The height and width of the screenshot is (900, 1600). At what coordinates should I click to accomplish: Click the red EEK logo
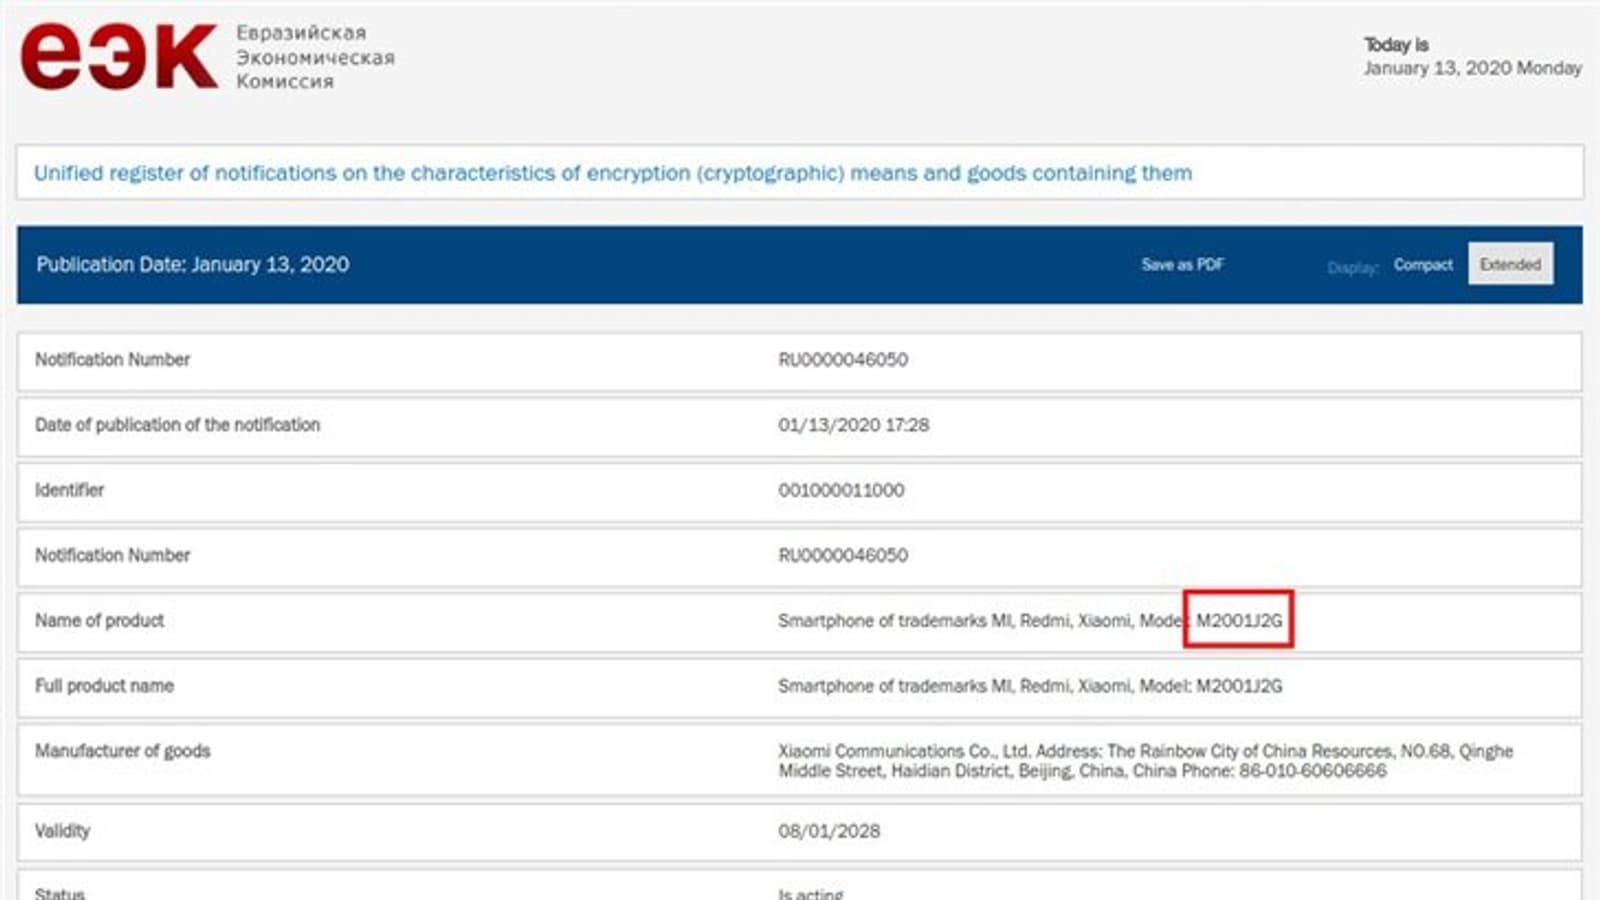coord(118,57)
